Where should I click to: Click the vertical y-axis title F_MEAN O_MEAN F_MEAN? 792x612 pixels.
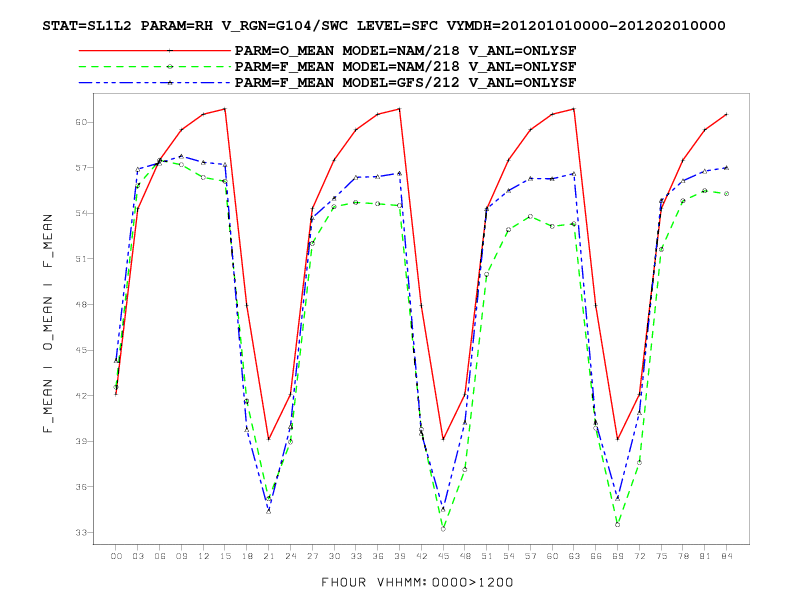48,323
